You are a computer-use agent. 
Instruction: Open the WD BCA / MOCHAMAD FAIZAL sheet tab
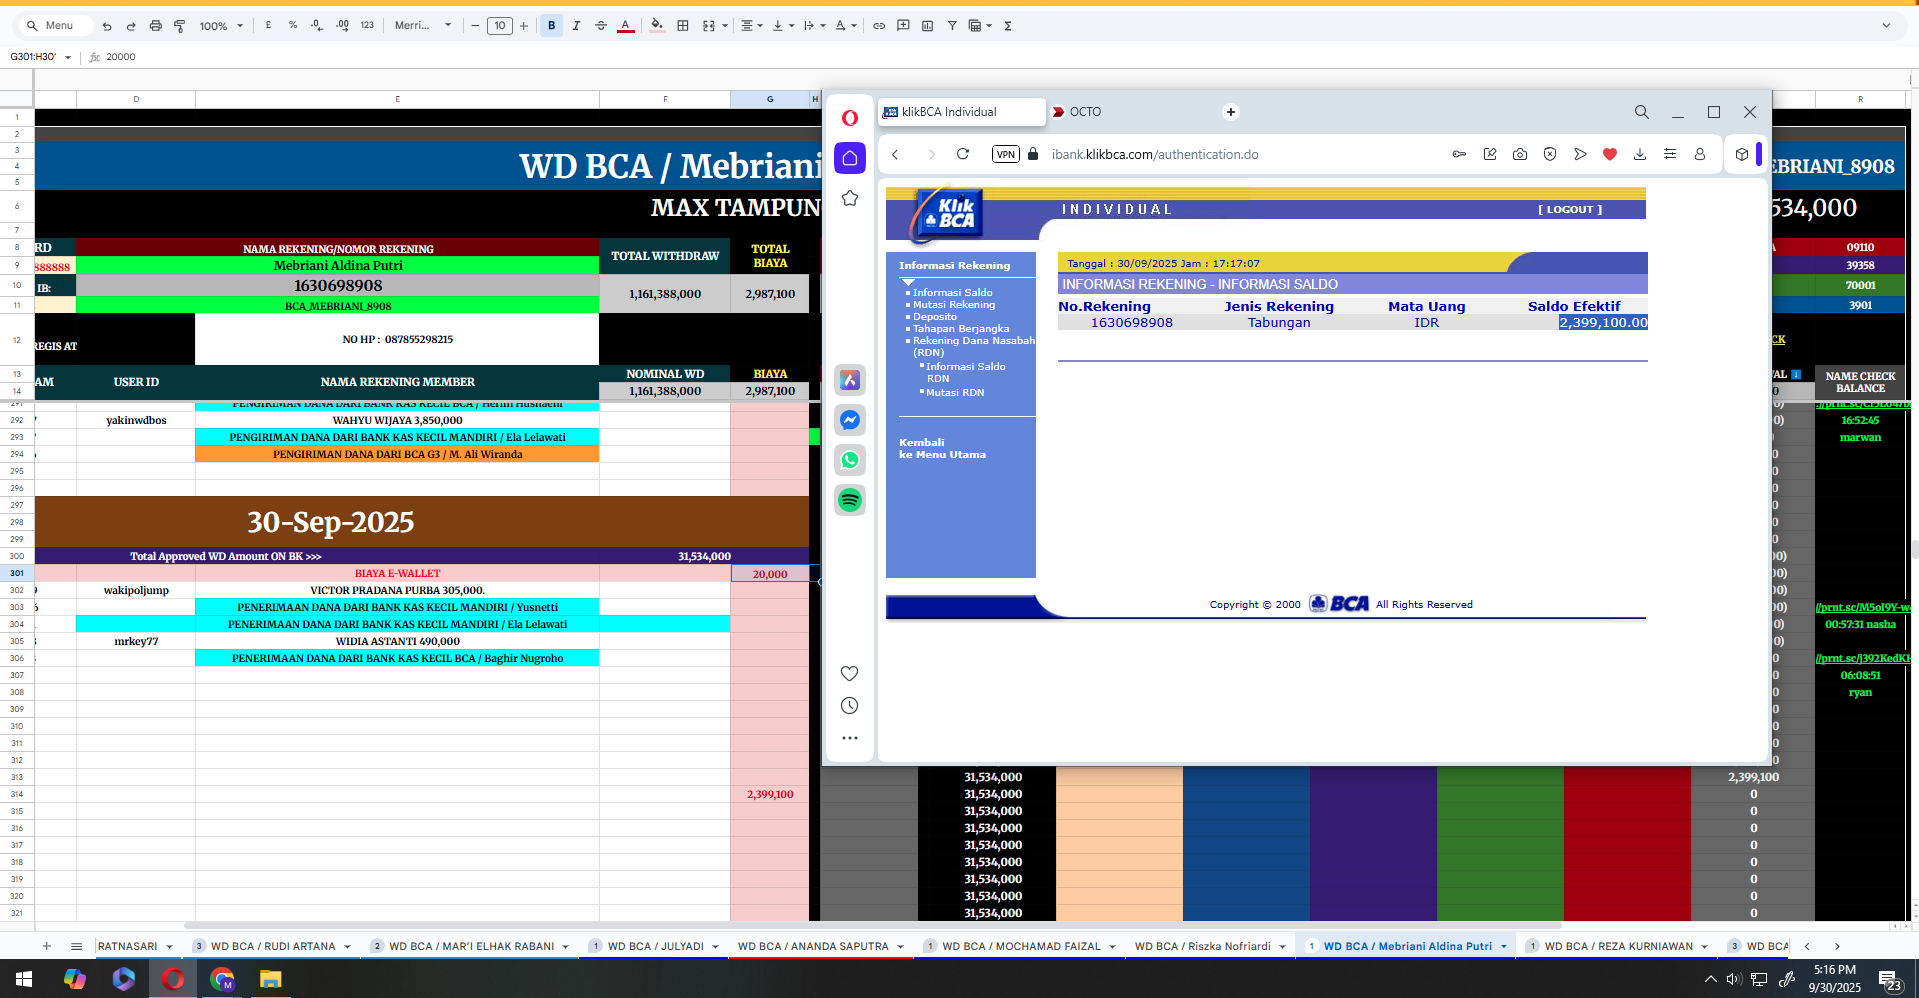pyautogui.click(x=1021, y=946)
